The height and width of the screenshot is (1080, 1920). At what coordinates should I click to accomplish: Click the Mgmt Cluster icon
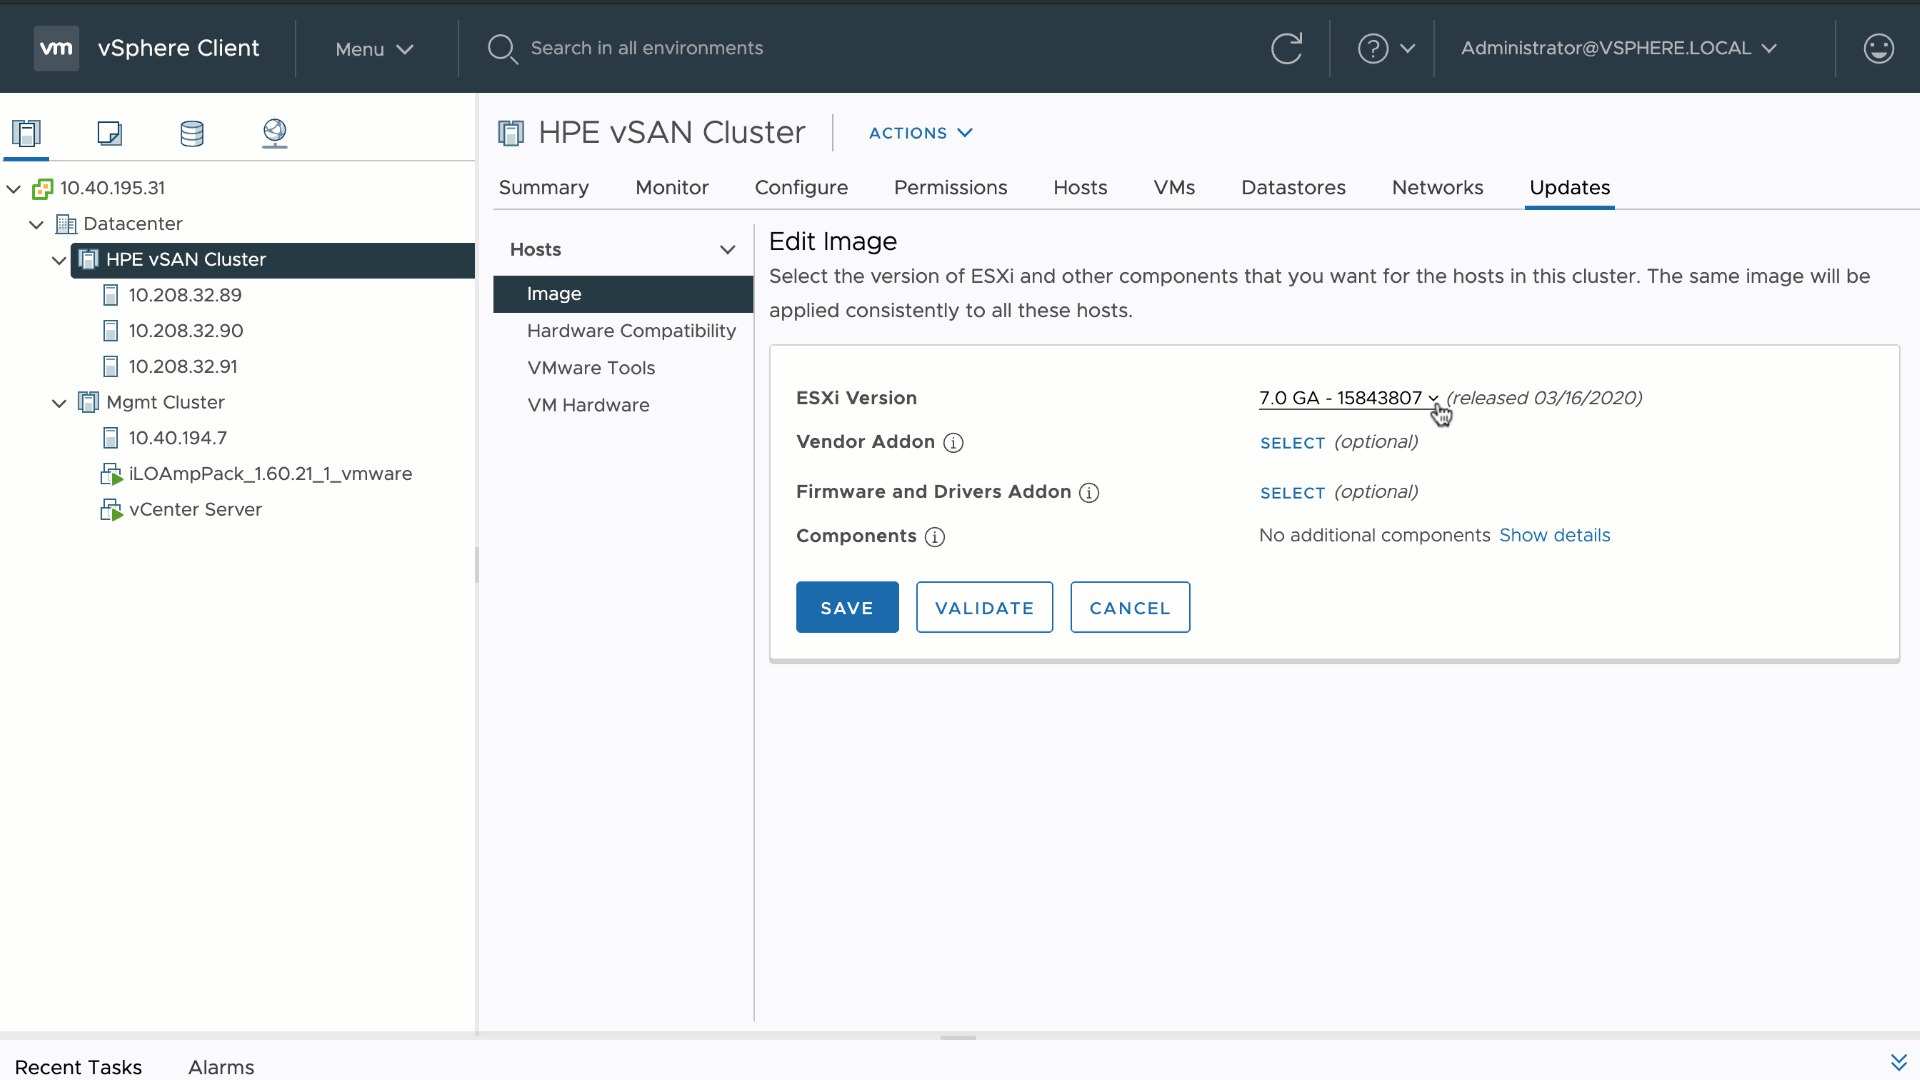(89, 402)
